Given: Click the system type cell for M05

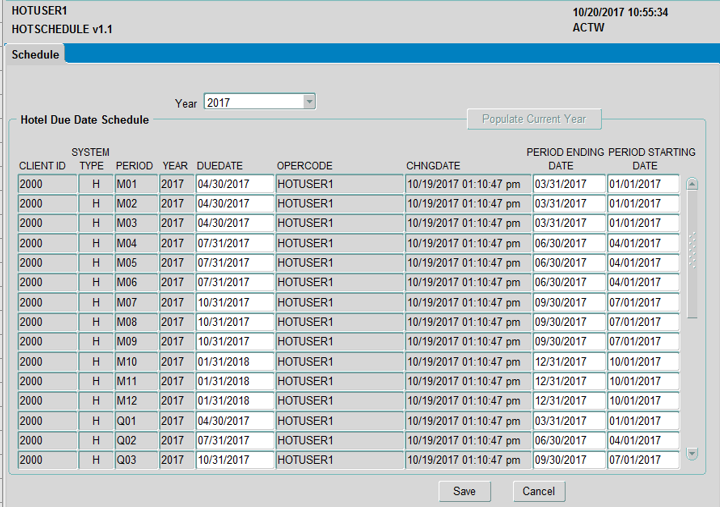Looking at the screenshot, I should point(96,263).
